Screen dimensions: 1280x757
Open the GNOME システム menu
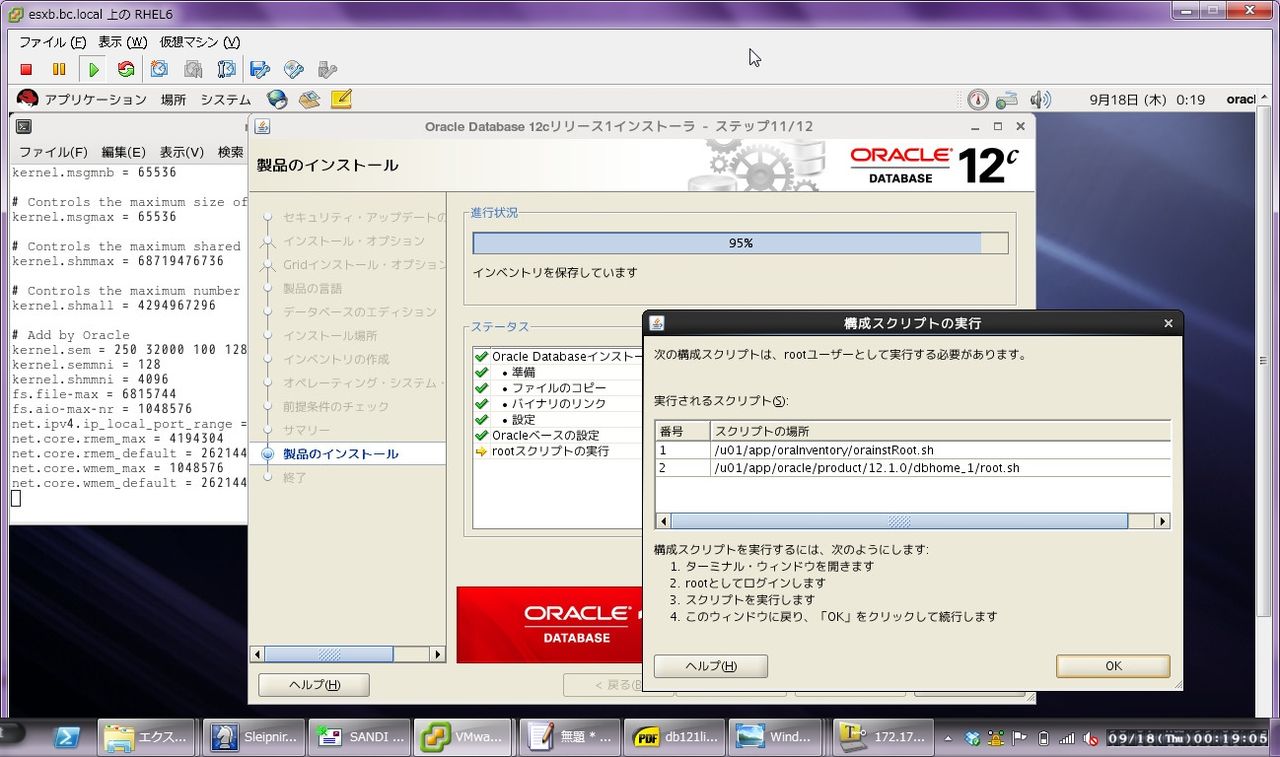225,100
